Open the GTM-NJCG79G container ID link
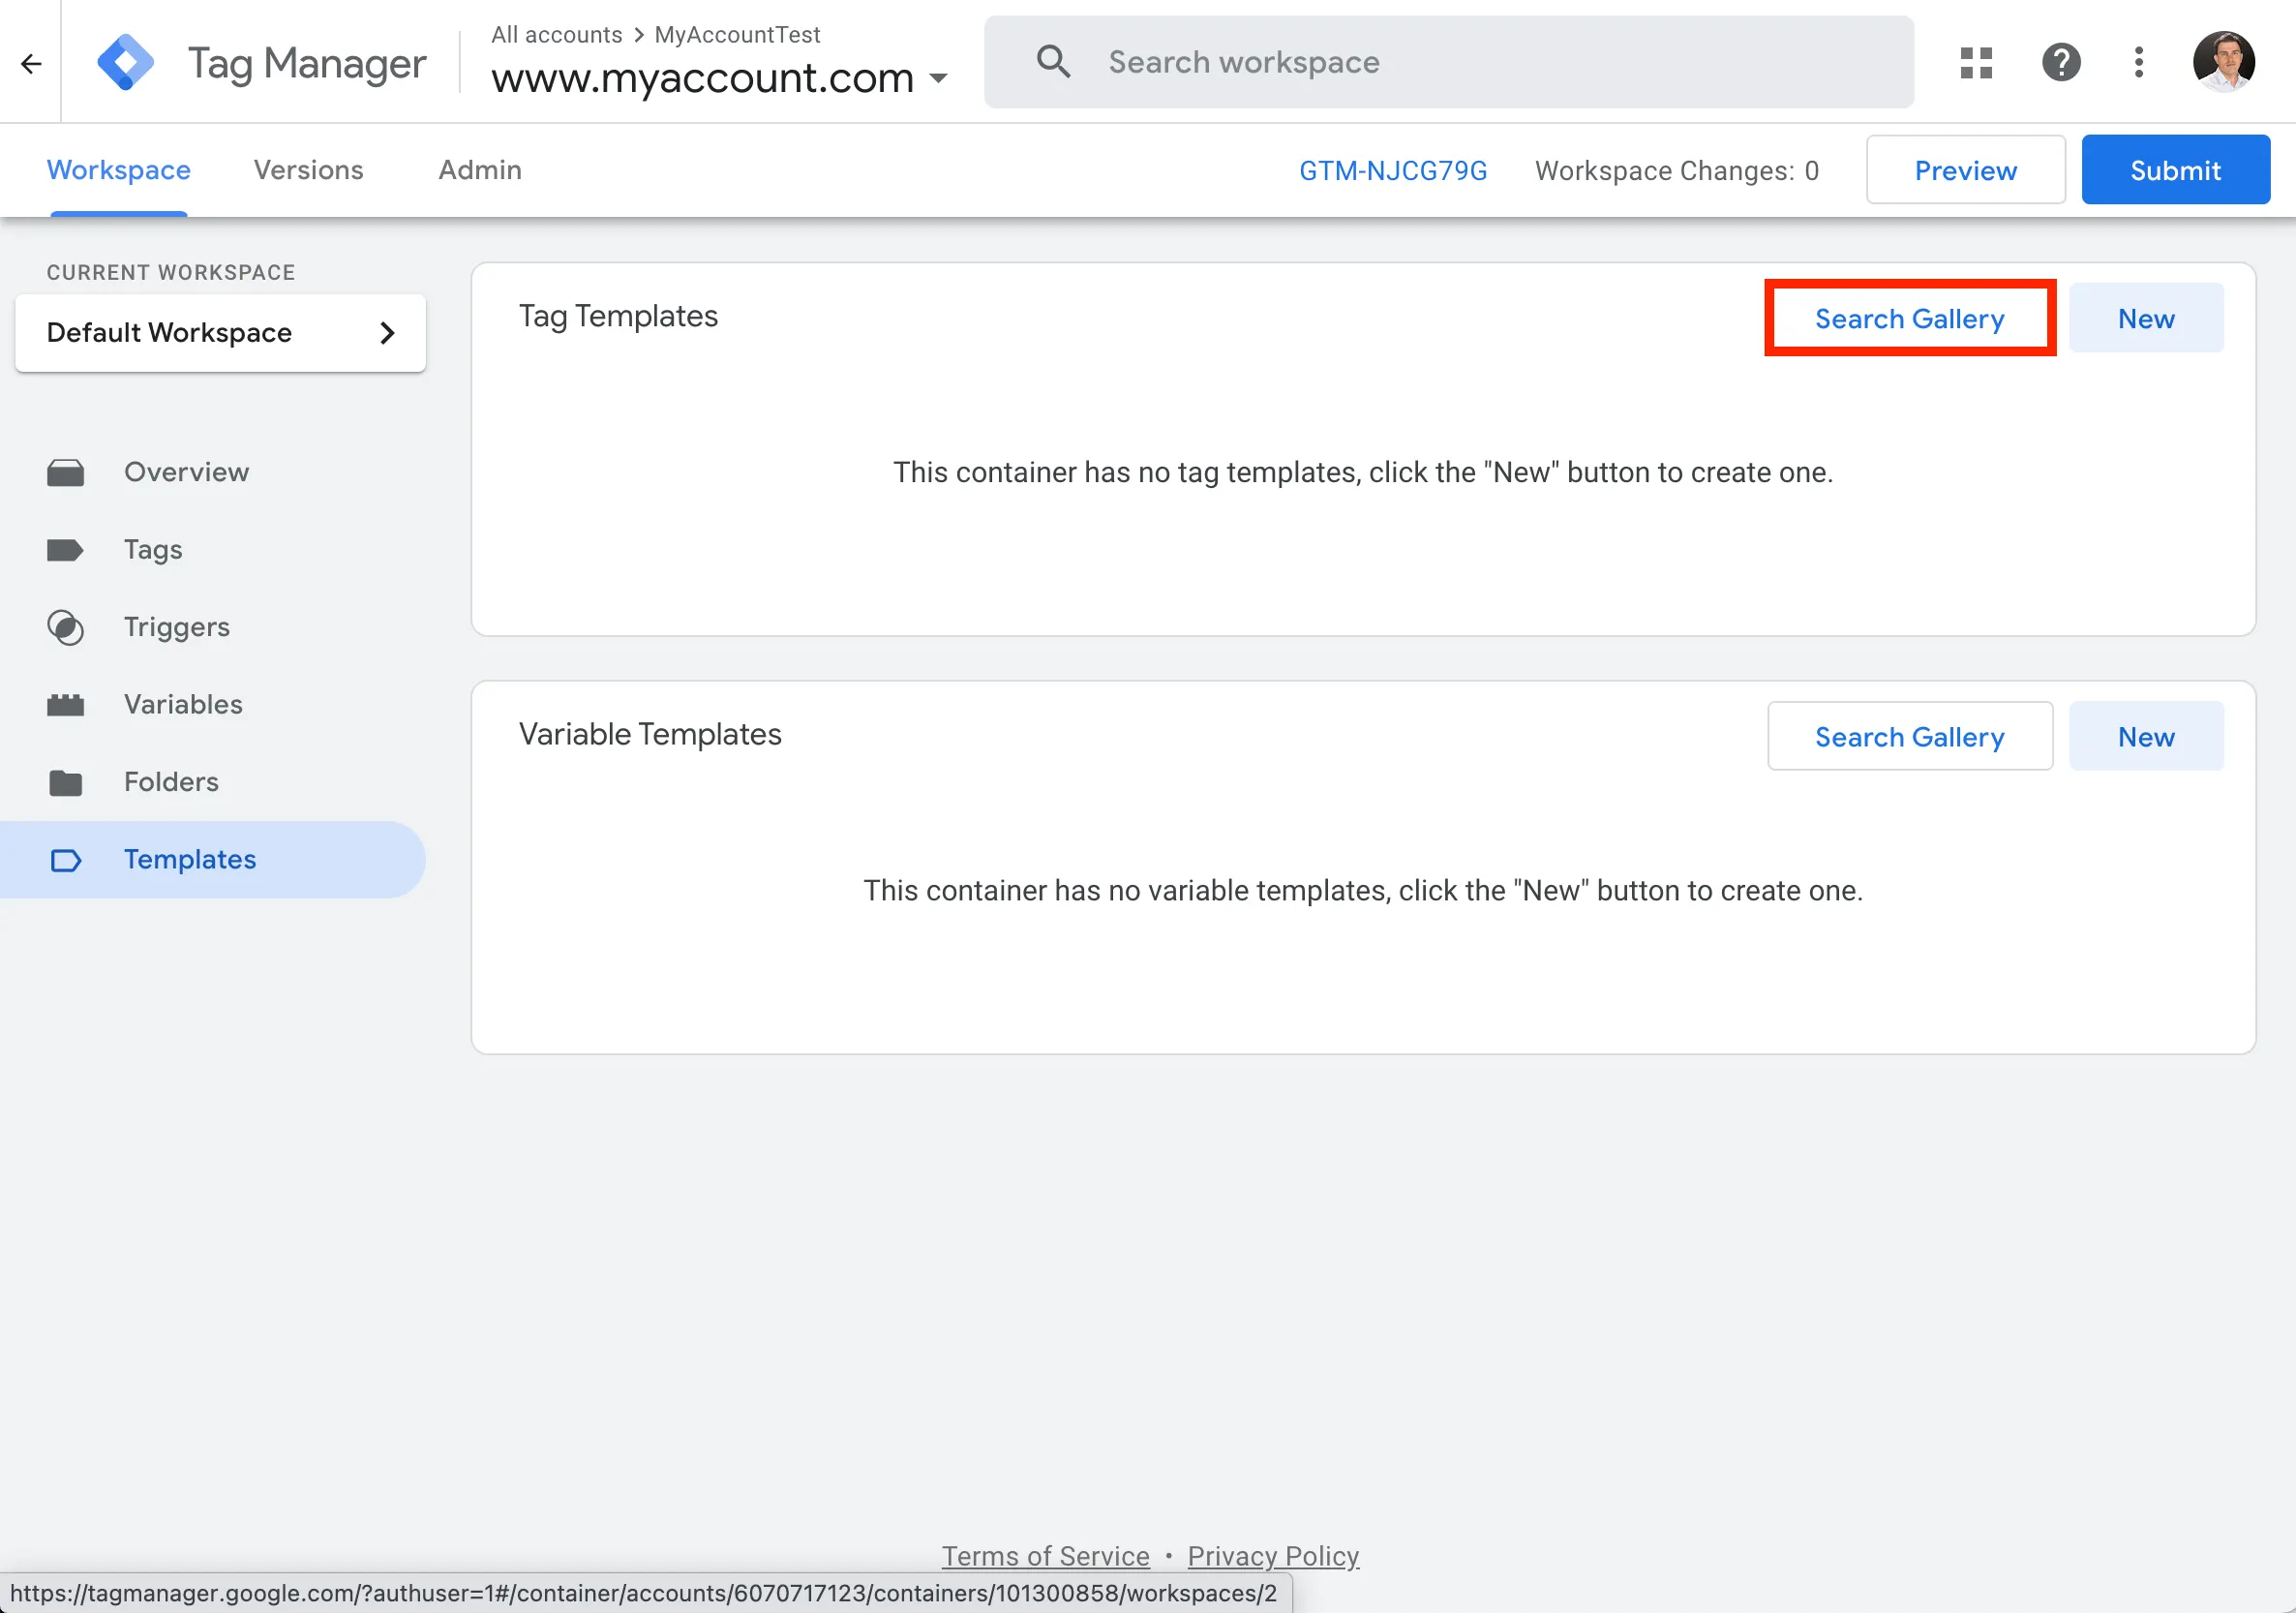This screenshot has width=2296, height=1613. [1392, 171]
